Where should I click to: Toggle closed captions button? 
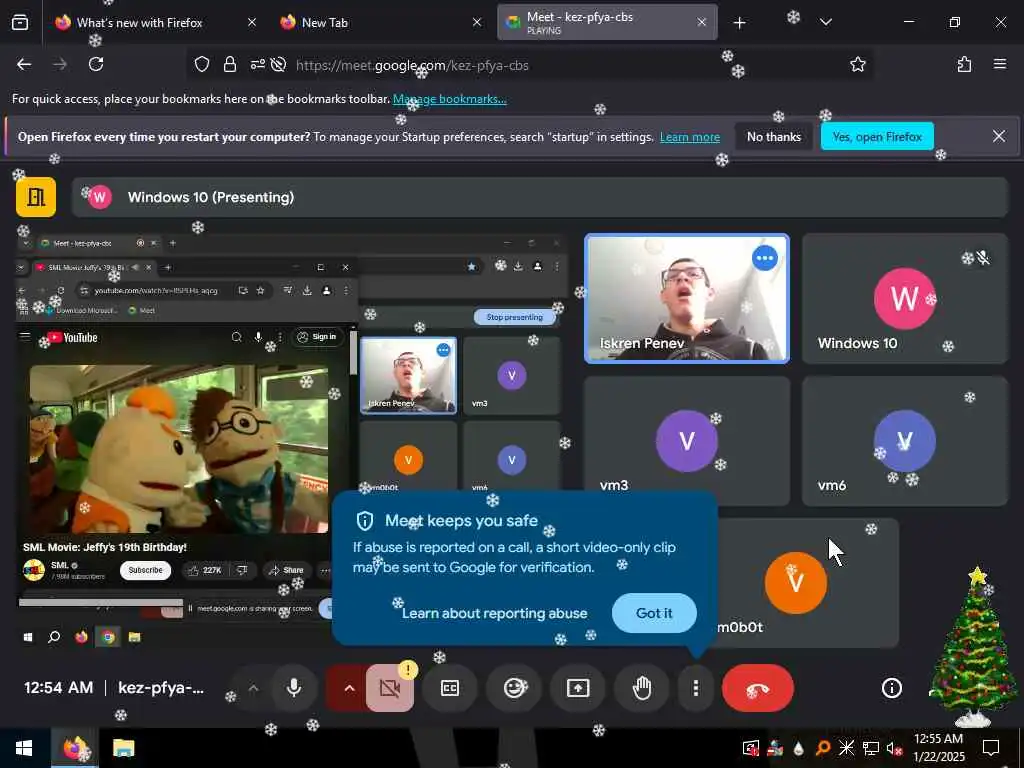pos(450,688)
